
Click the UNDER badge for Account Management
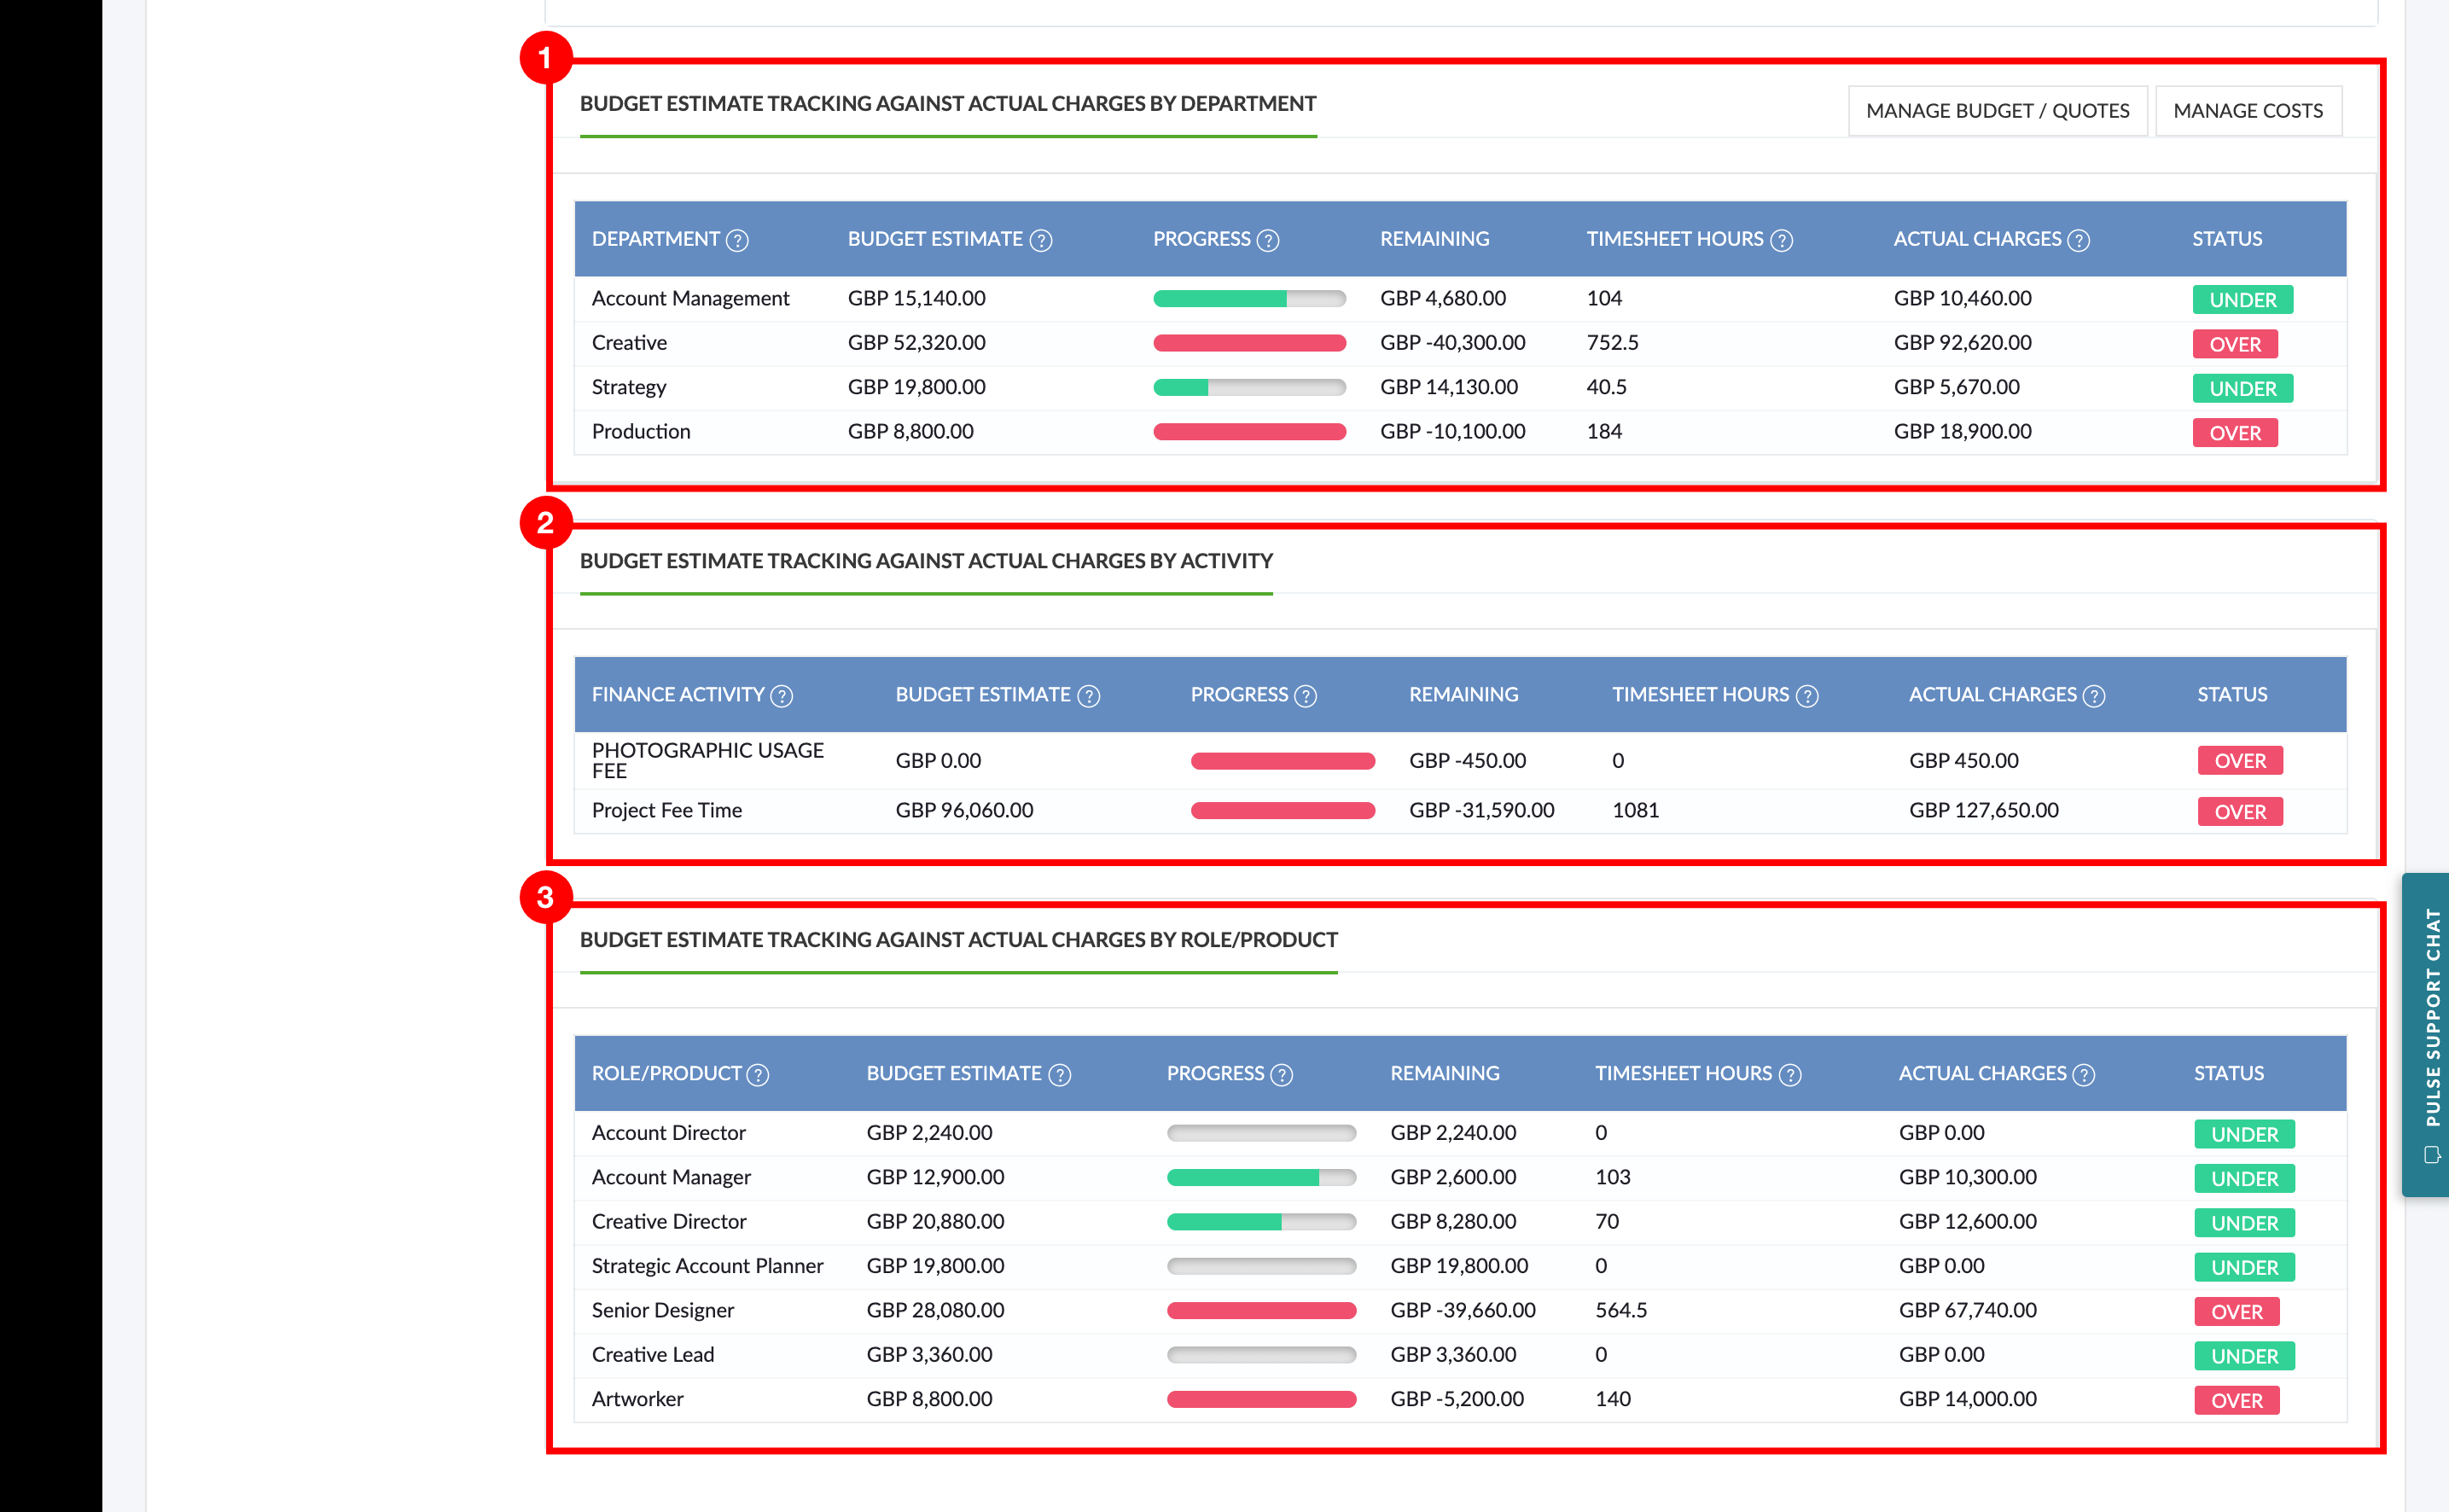coord(2243,300)
